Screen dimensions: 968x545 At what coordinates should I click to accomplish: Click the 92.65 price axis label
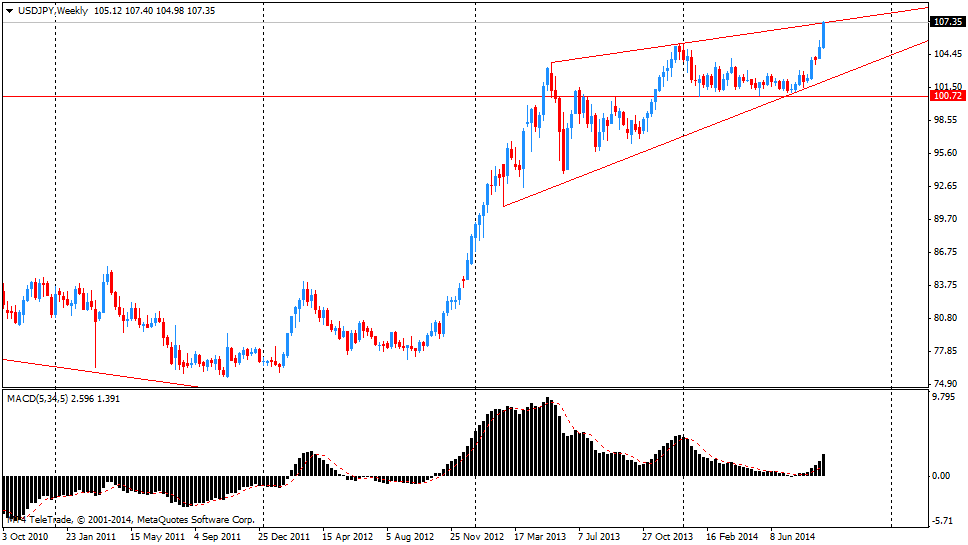(947, 186)
